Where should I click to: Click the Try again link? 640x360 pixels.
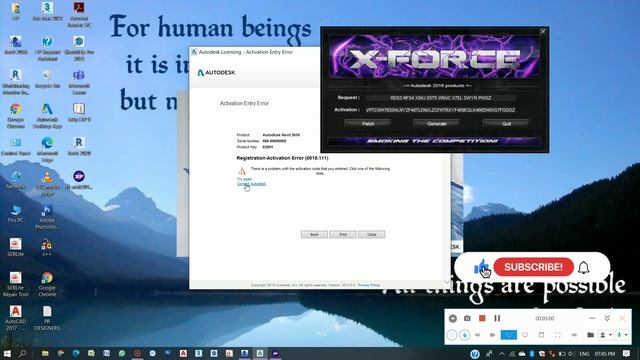pyautogui.click(x=244, y=179)
